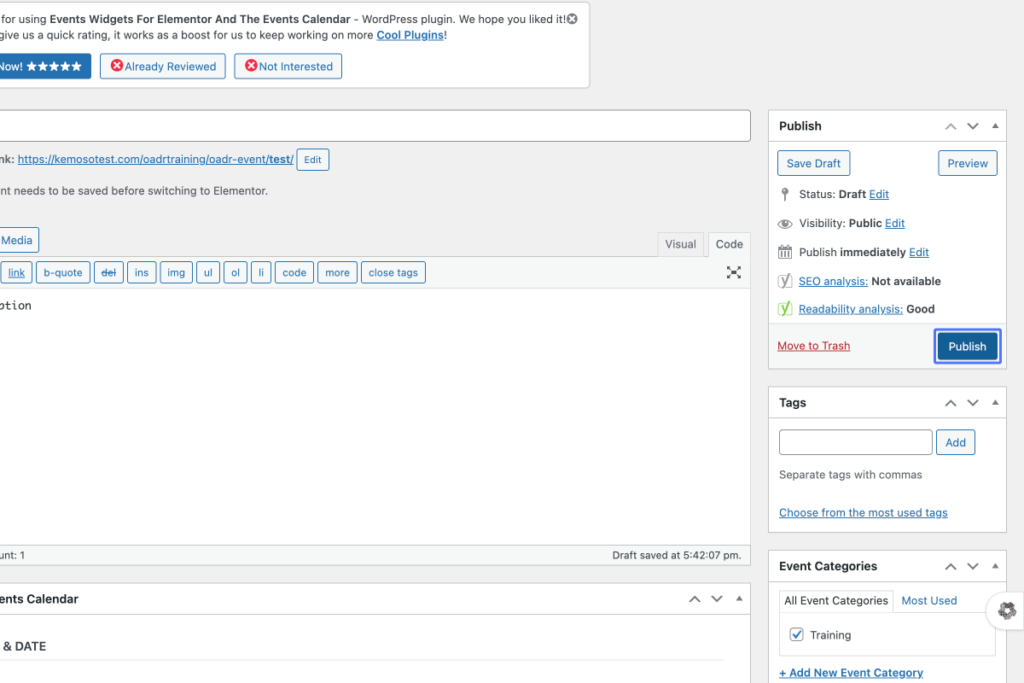1024x683 pixels.
Task: Switch to the Visual editor tab
Action: point(680,244)
